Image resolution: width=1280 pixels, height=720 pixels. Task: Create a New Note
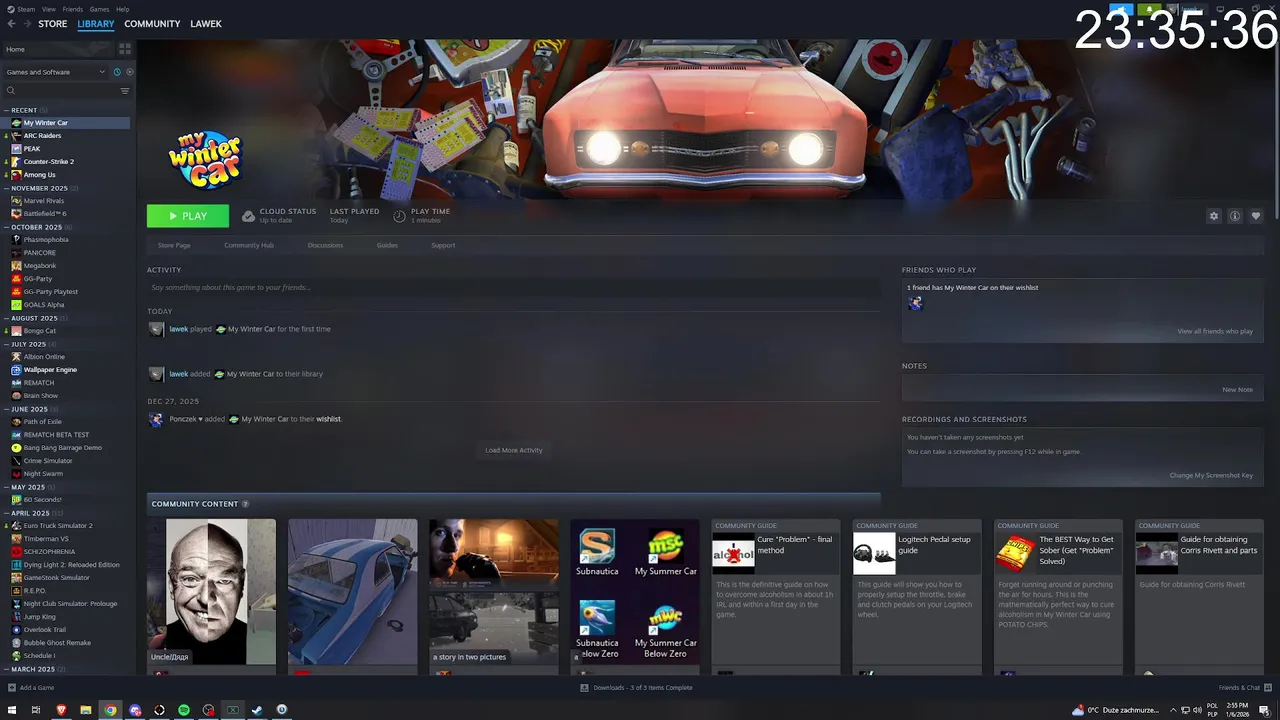[x=1237, y=390]
